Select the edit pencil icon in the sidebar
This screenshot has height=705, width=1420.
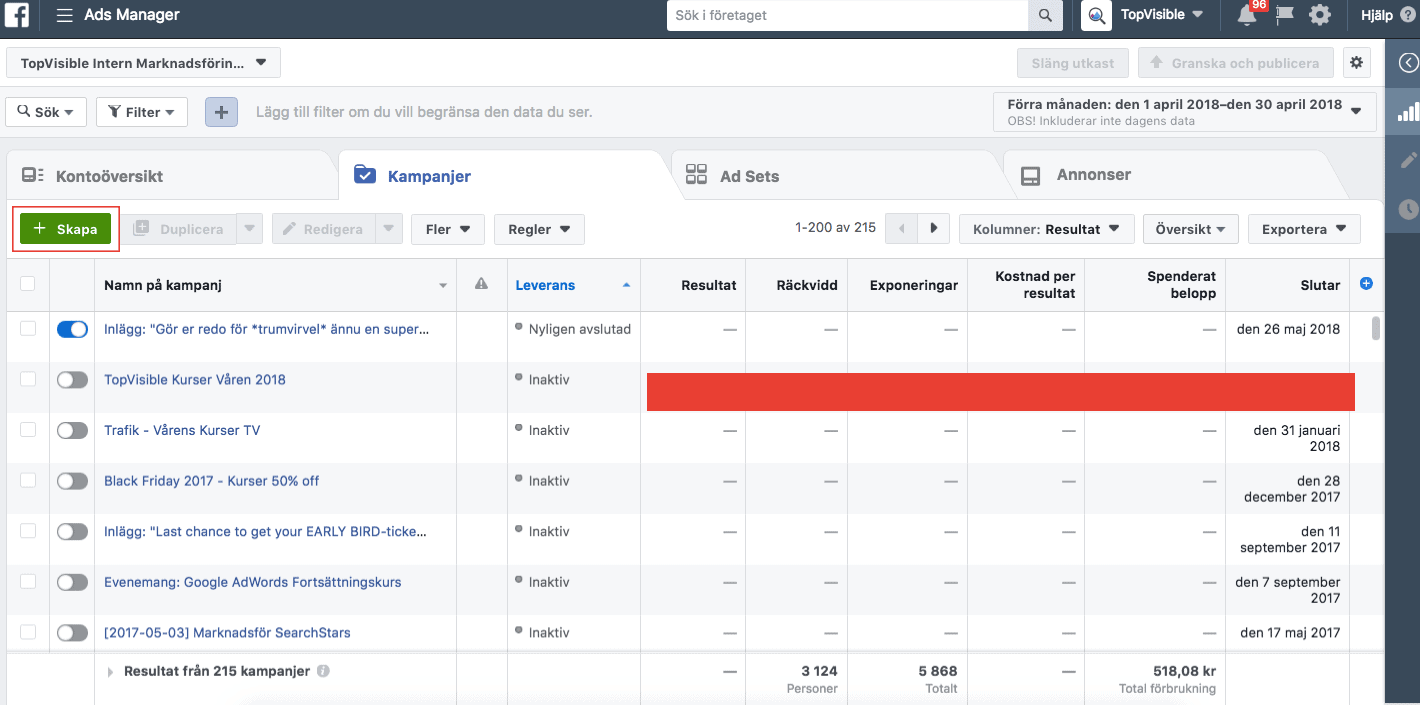[1407, 160]
